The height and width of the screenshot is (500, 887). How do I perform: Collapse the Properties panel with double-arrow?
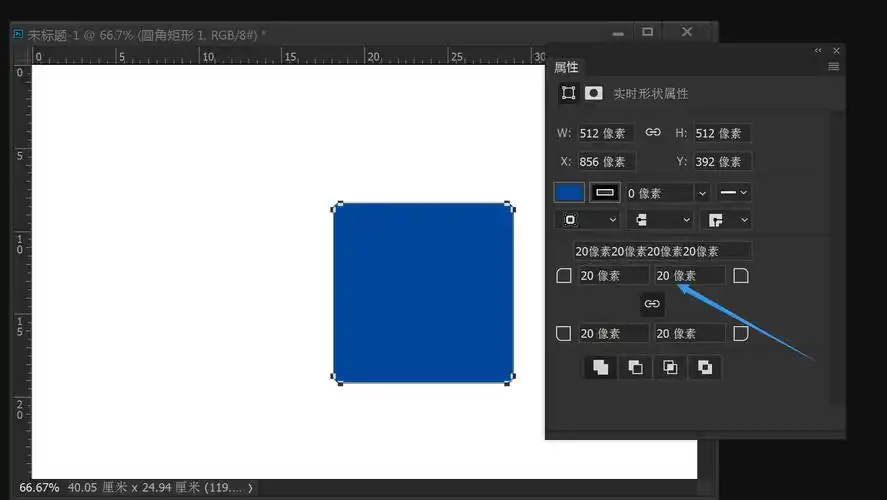tap(818, 50)
